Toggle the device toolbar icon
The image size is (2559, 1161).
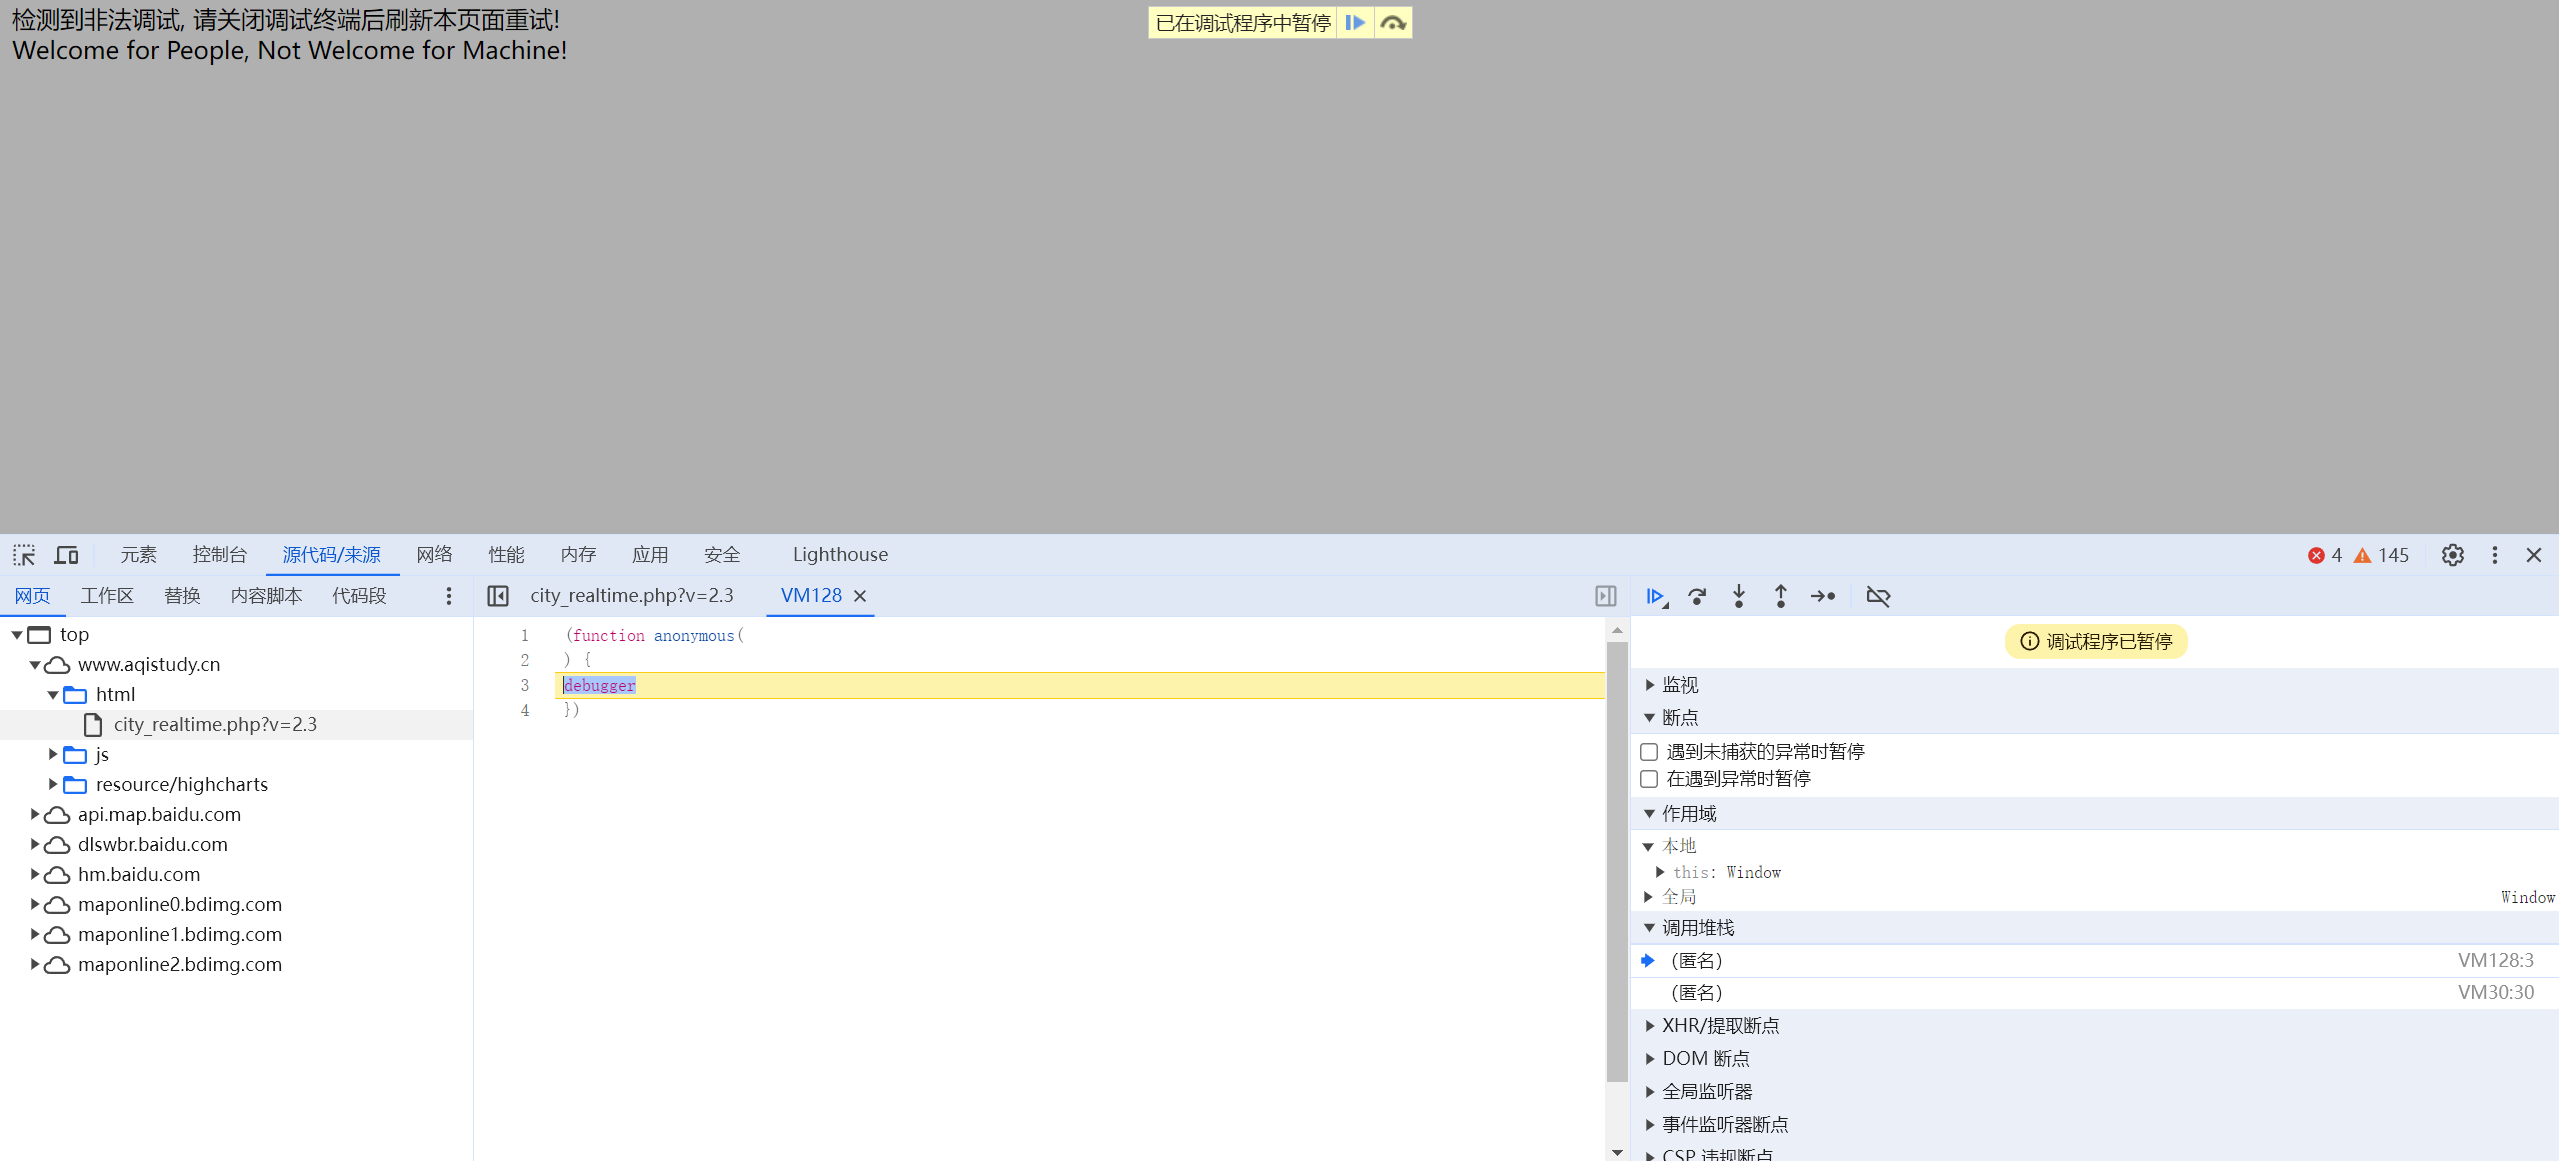pos(67,555)
